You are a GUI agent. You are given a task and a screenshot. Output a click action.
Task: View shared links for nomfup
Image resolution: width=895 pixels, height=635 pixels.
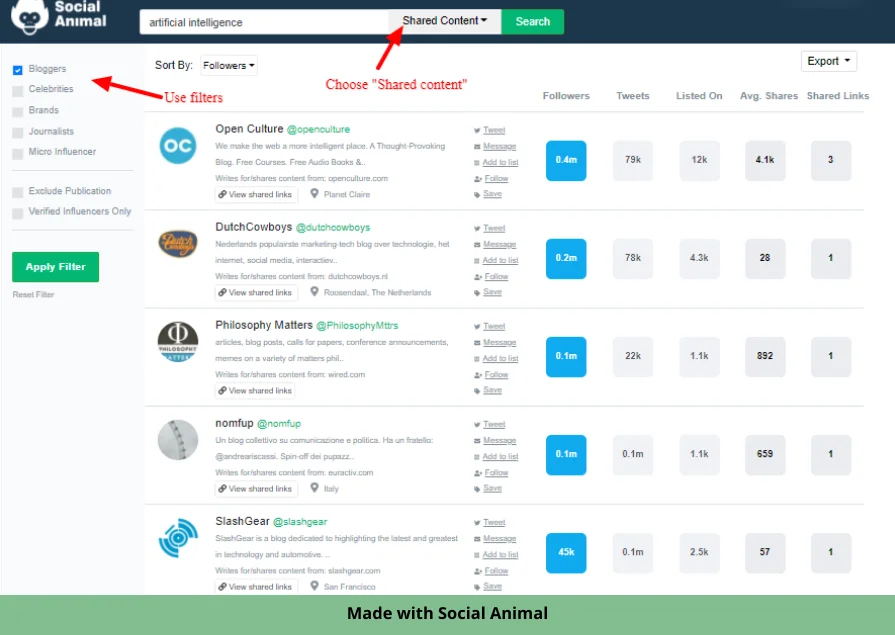click(x=256, y=489)
